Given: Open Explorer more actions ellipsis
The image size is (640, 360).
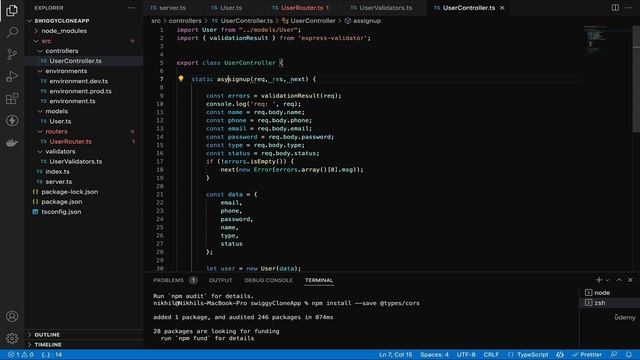Looking at the screenshot, I should [x=131, y=8].
